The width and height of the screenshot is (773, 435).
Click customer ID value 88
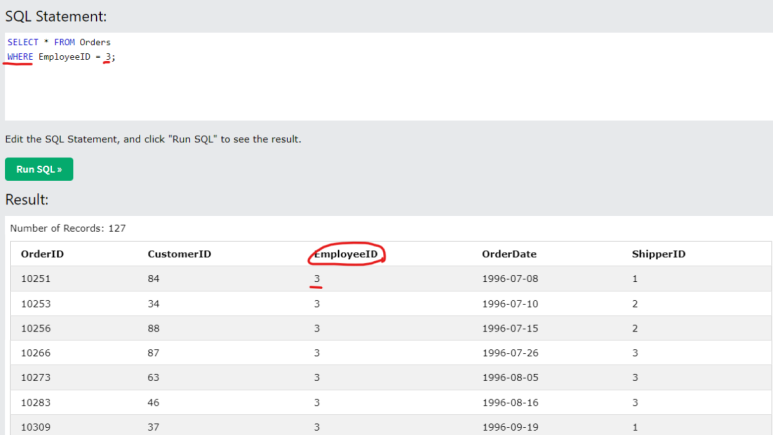tap(153, 328)
